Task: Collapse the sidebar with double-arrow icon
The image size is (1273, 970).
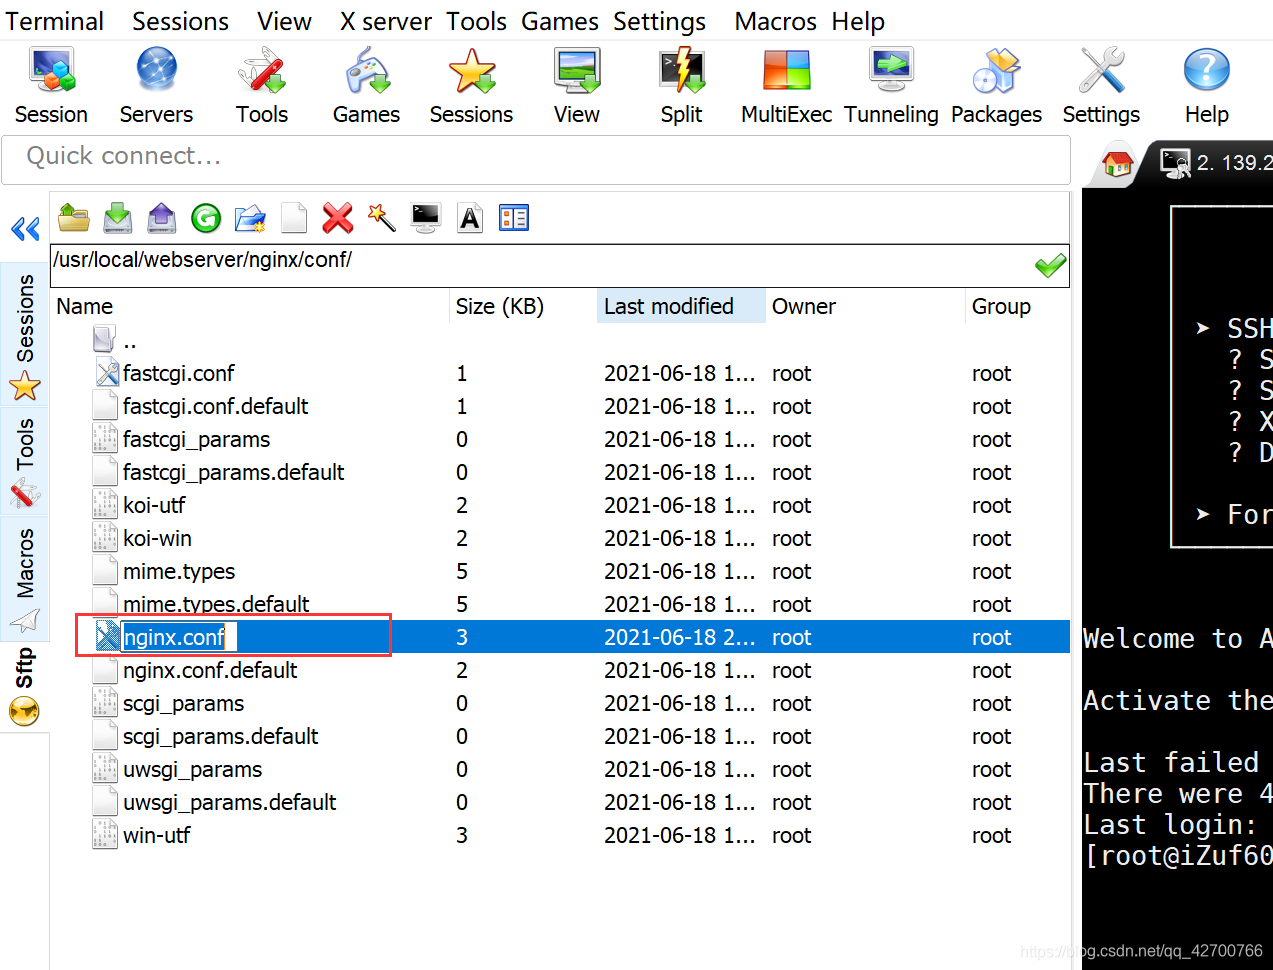Action: click(25, 229)
